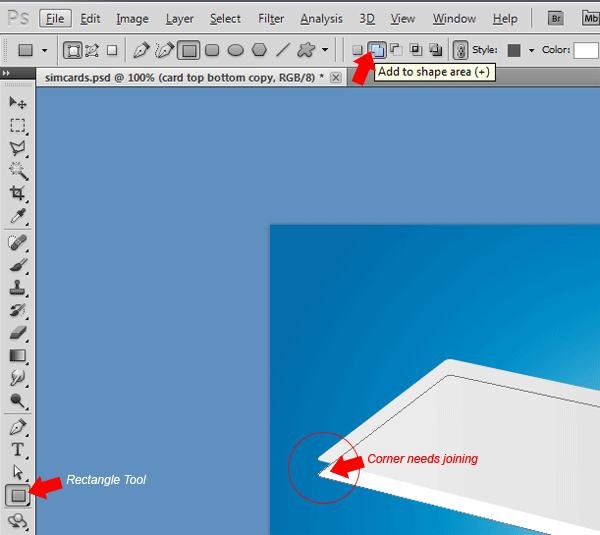Enable Fill pixels mode
Image resolution: width=600 pixels, height=535 pixels.
tap(112, 50)
